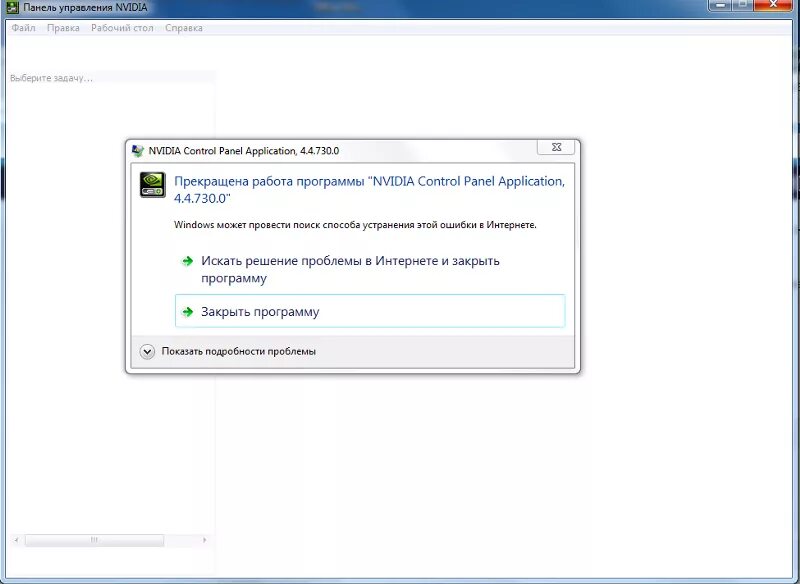Expand Показать подробности проблемы chevron
This screenshot has width=800, height=584.
pos(147,351)
